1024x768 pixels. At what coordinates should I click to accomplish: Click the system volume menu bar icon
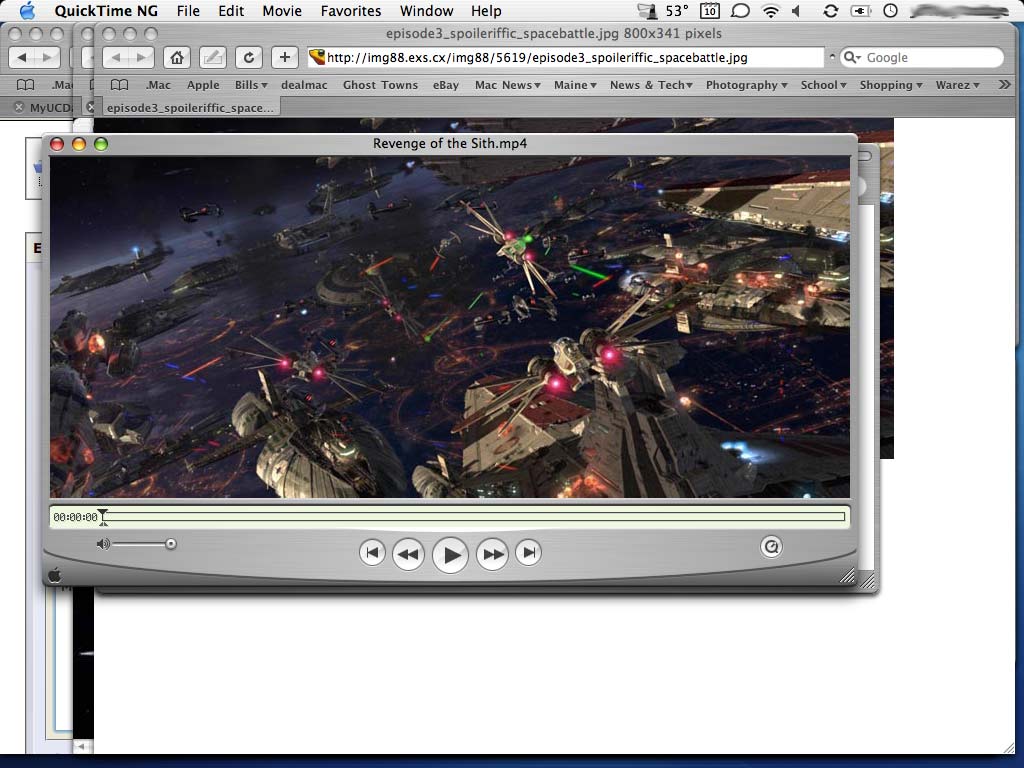[797, 10]
